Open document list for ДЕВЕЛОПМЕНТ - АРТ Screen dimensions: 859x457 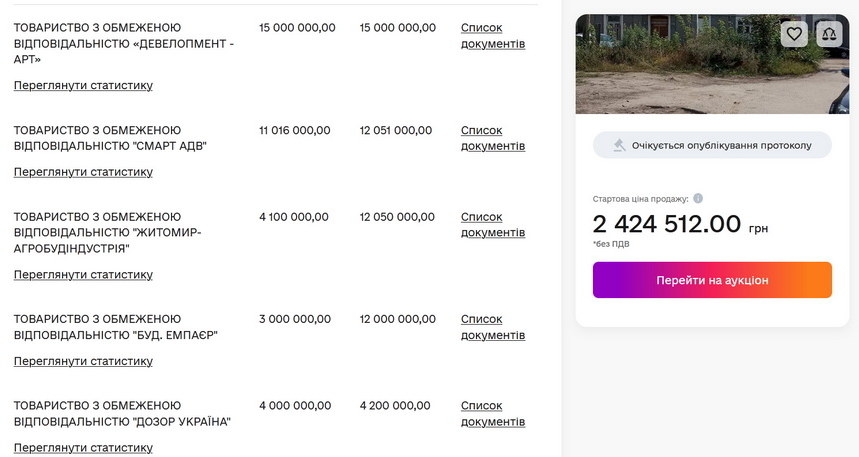[492, 36]
